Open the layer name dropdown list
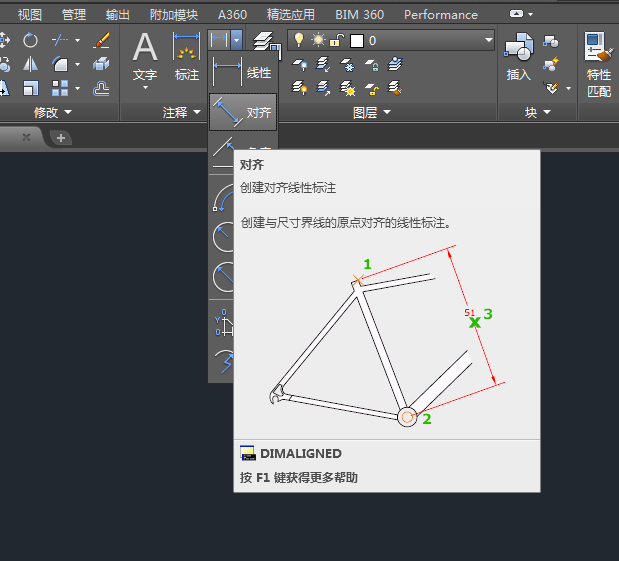The image size is (619, 561). [x=488, y=40]
